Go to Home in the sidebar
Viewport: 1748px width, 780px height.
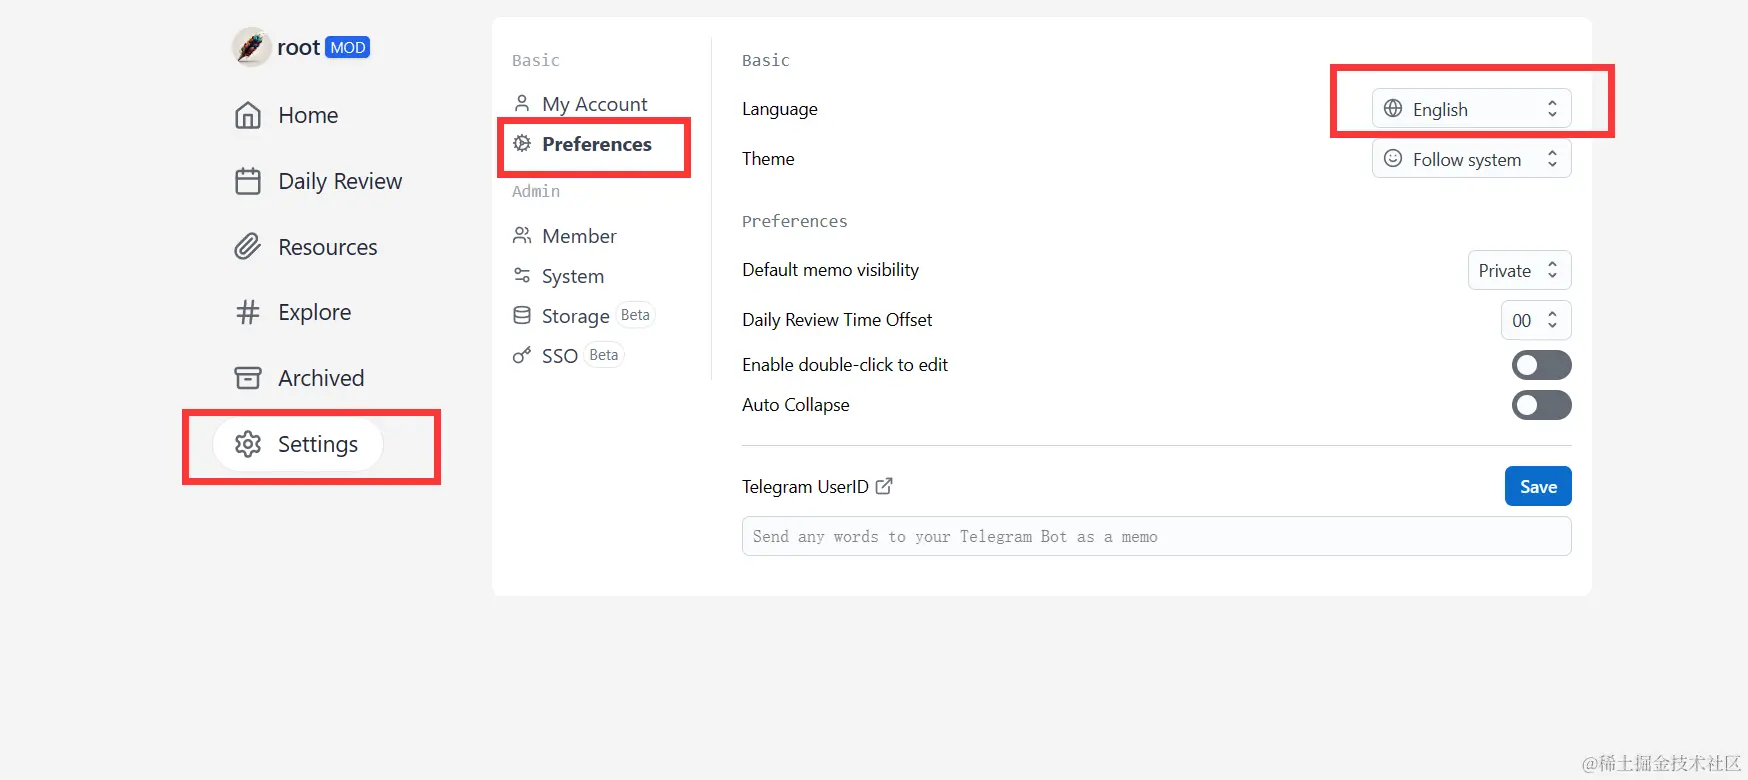[287, 115]
